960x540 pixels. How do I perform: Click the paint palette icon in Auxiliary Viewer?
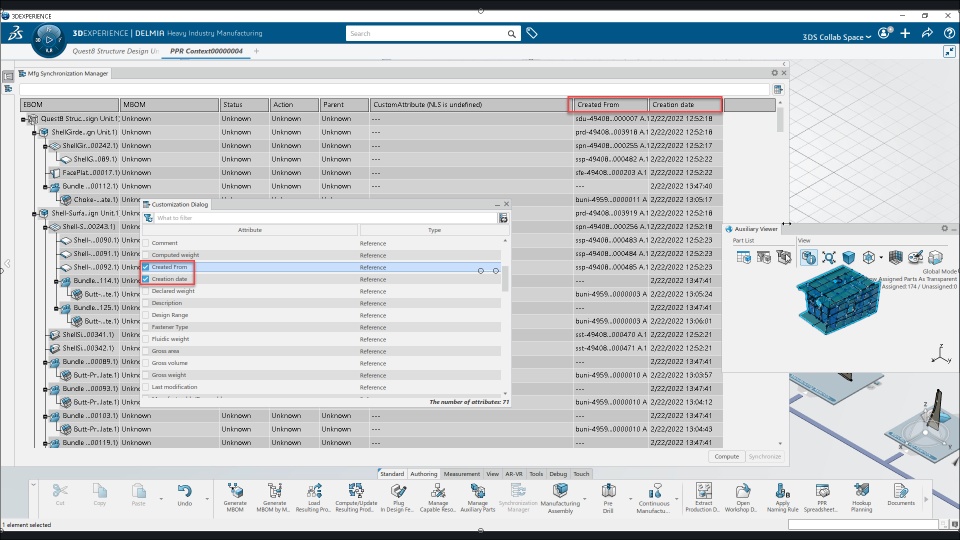click(x=915, y=257)
